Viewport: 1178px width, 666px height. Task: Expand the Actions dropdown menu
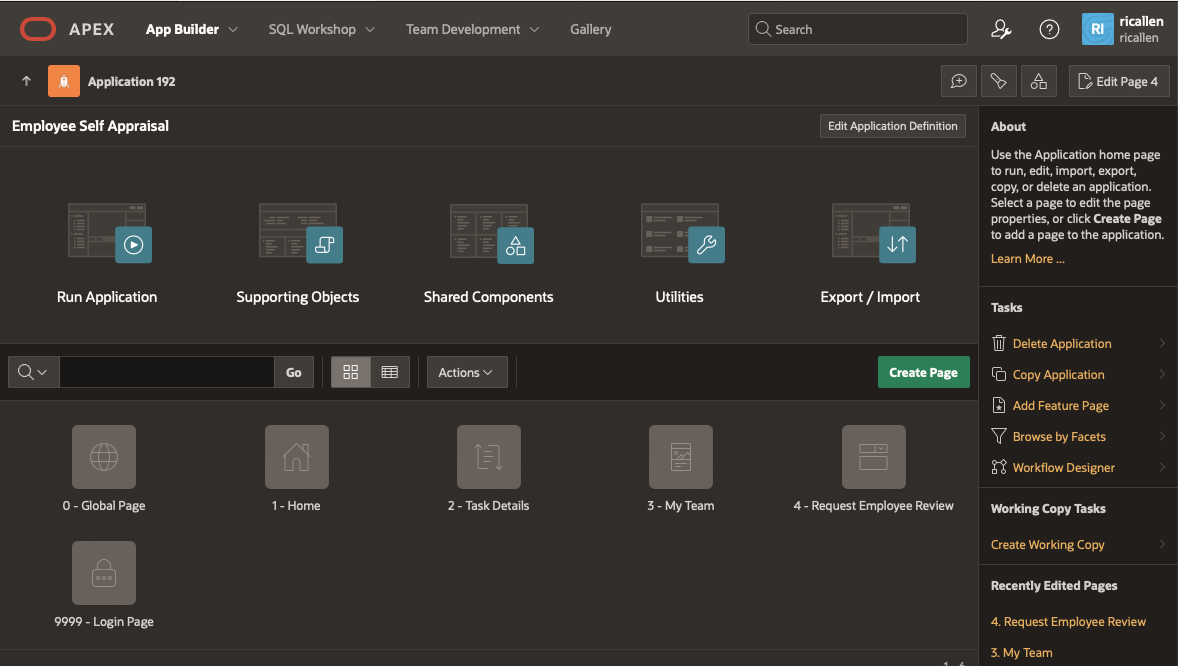[467, 372]
